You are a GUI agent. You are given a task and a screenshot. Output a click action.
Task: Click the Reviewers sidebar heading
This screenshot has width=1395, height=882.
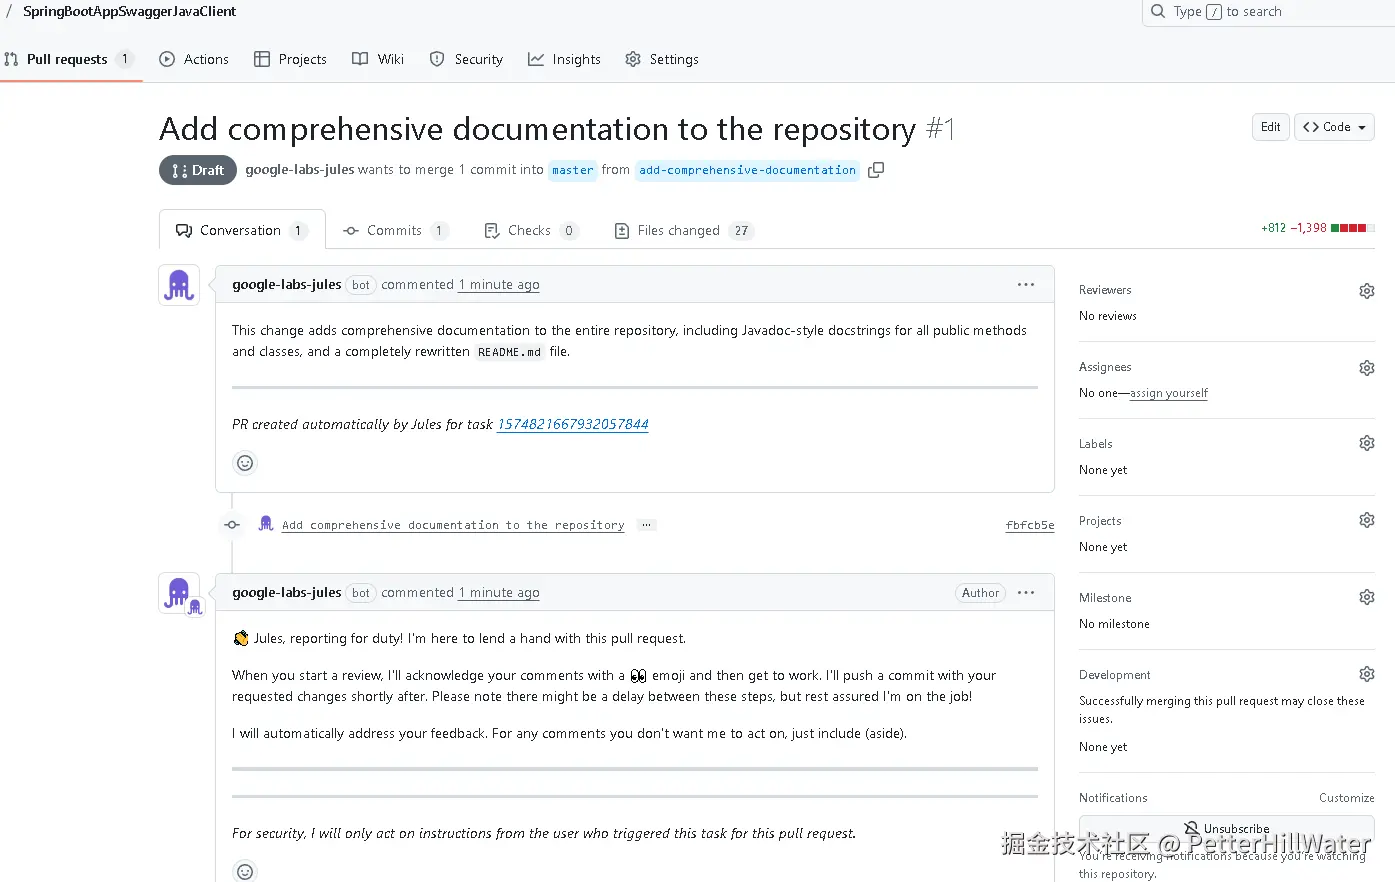click(x=1105, y=290)
